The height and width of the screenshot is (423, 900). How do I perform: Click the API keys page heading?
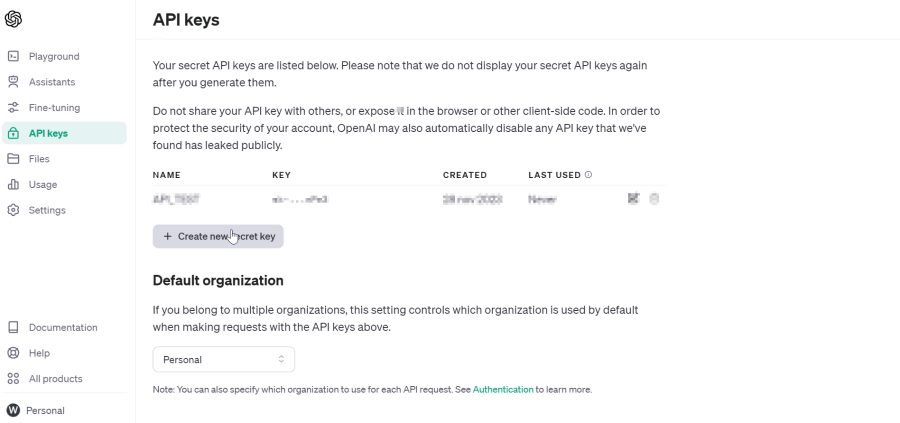pyautogui.click(x=186, y=20)
